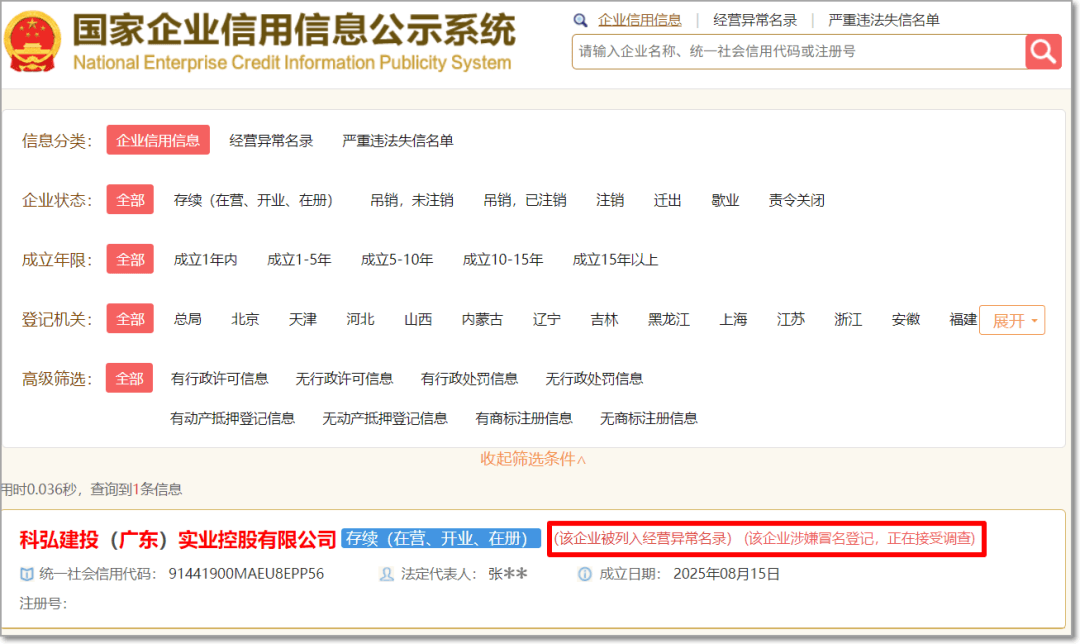The height and width of the screenshot is (644, 1080).
Task: Select 全部 in 高级筛选 row
Action: click(x=129, y=378)
